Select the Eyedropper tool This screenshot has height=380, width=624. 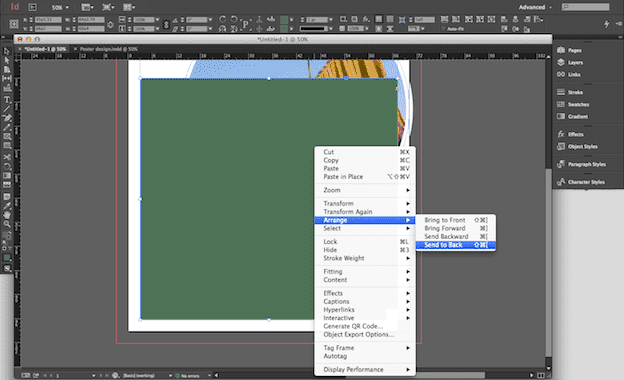tap(7, 206)
